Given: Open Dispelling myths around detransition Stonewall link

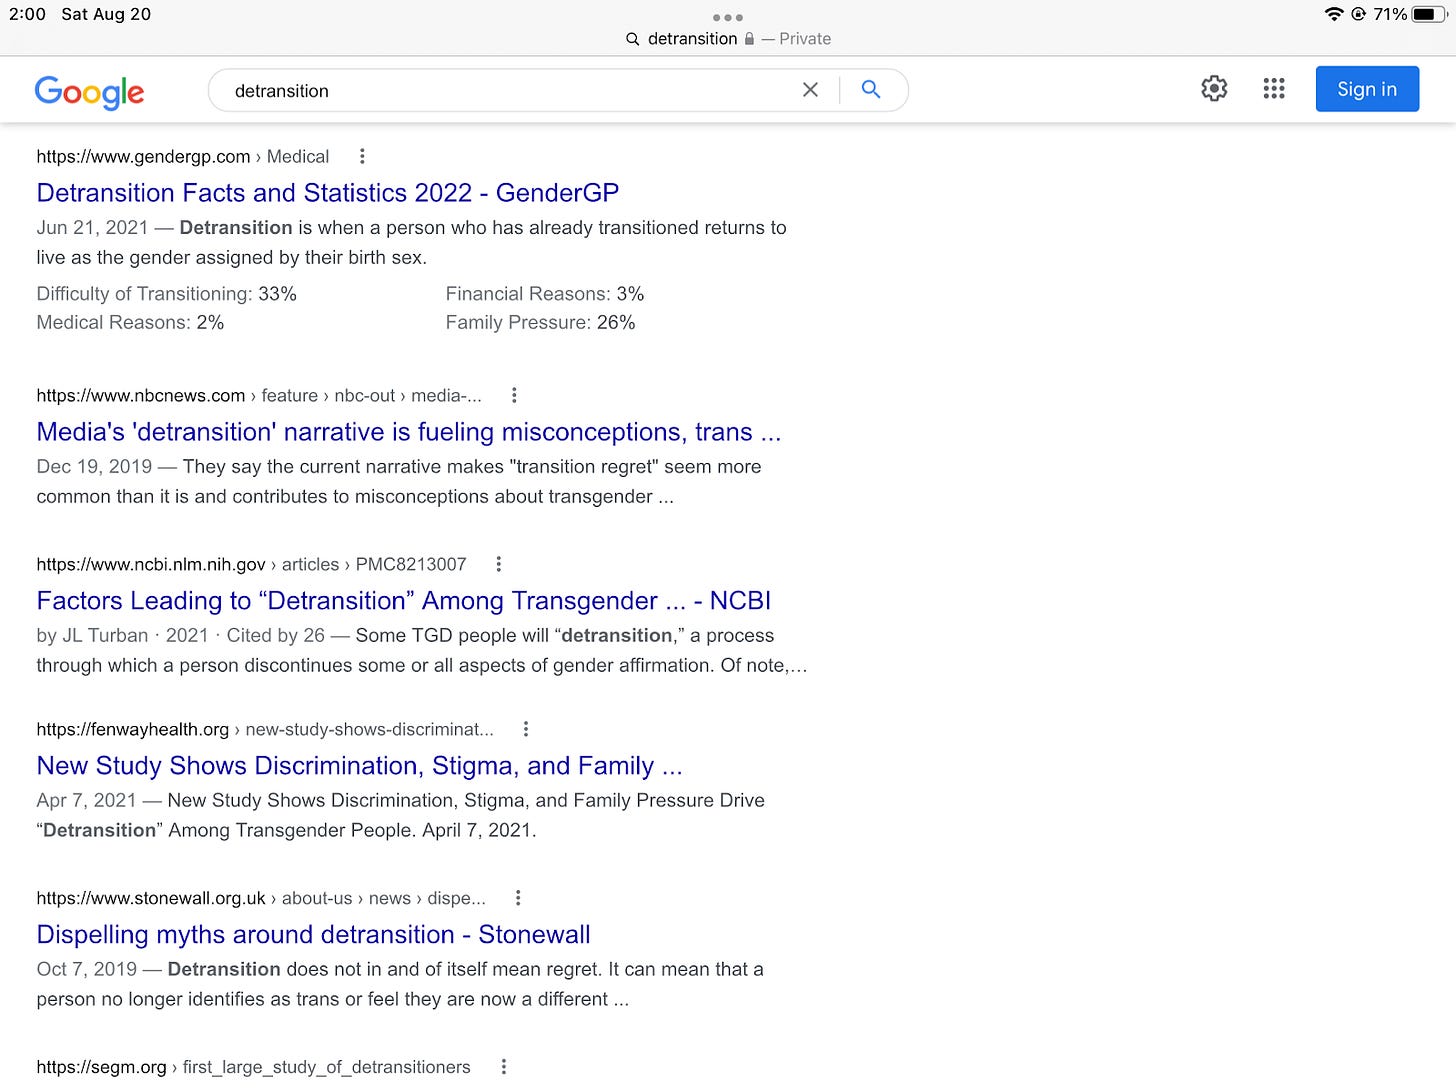Looking at the screenshot, I should pos(314,934).
